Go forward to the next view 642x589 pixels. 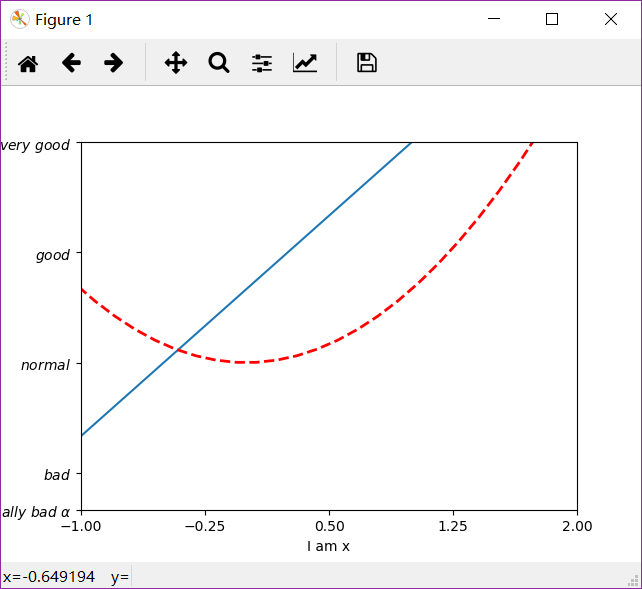[x=113, y=63]
